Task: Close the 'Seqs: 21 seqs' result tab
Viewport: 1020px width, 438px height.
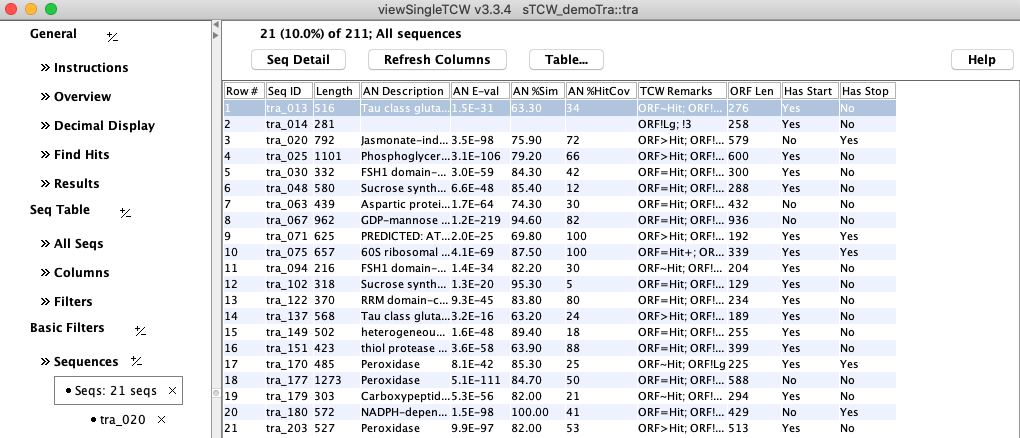Action: [x=172, y=390]
